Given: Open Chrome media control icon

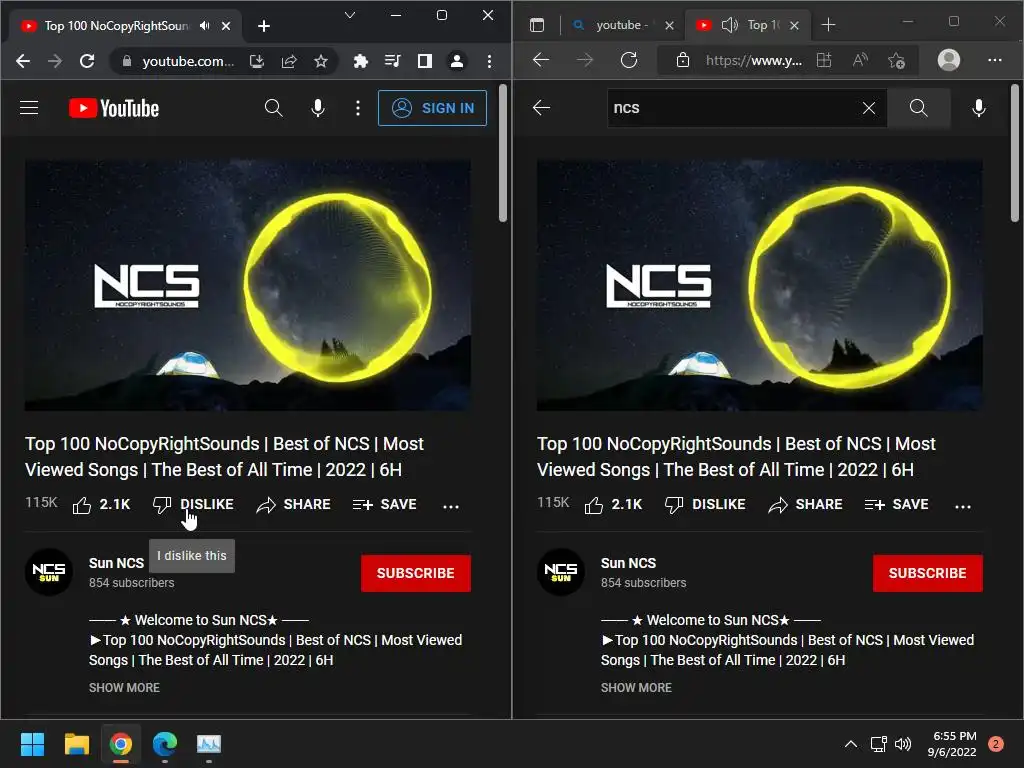Looking at the screenshot, I should (x=392, y=61).
